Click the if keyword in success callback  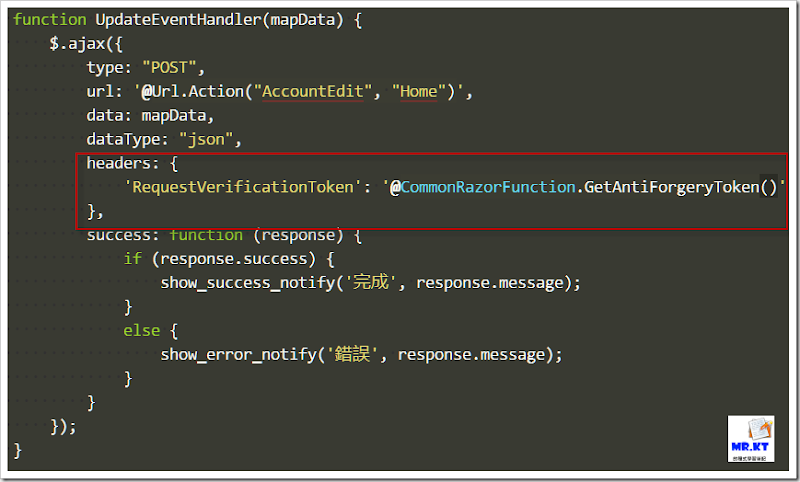132,259
